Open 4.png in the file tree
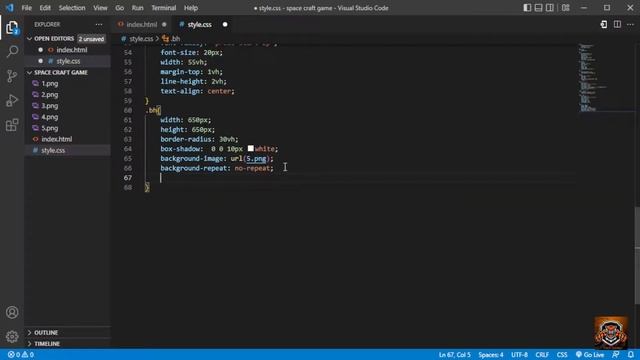This screenshot has width=640, height=360. pos(50,117)
